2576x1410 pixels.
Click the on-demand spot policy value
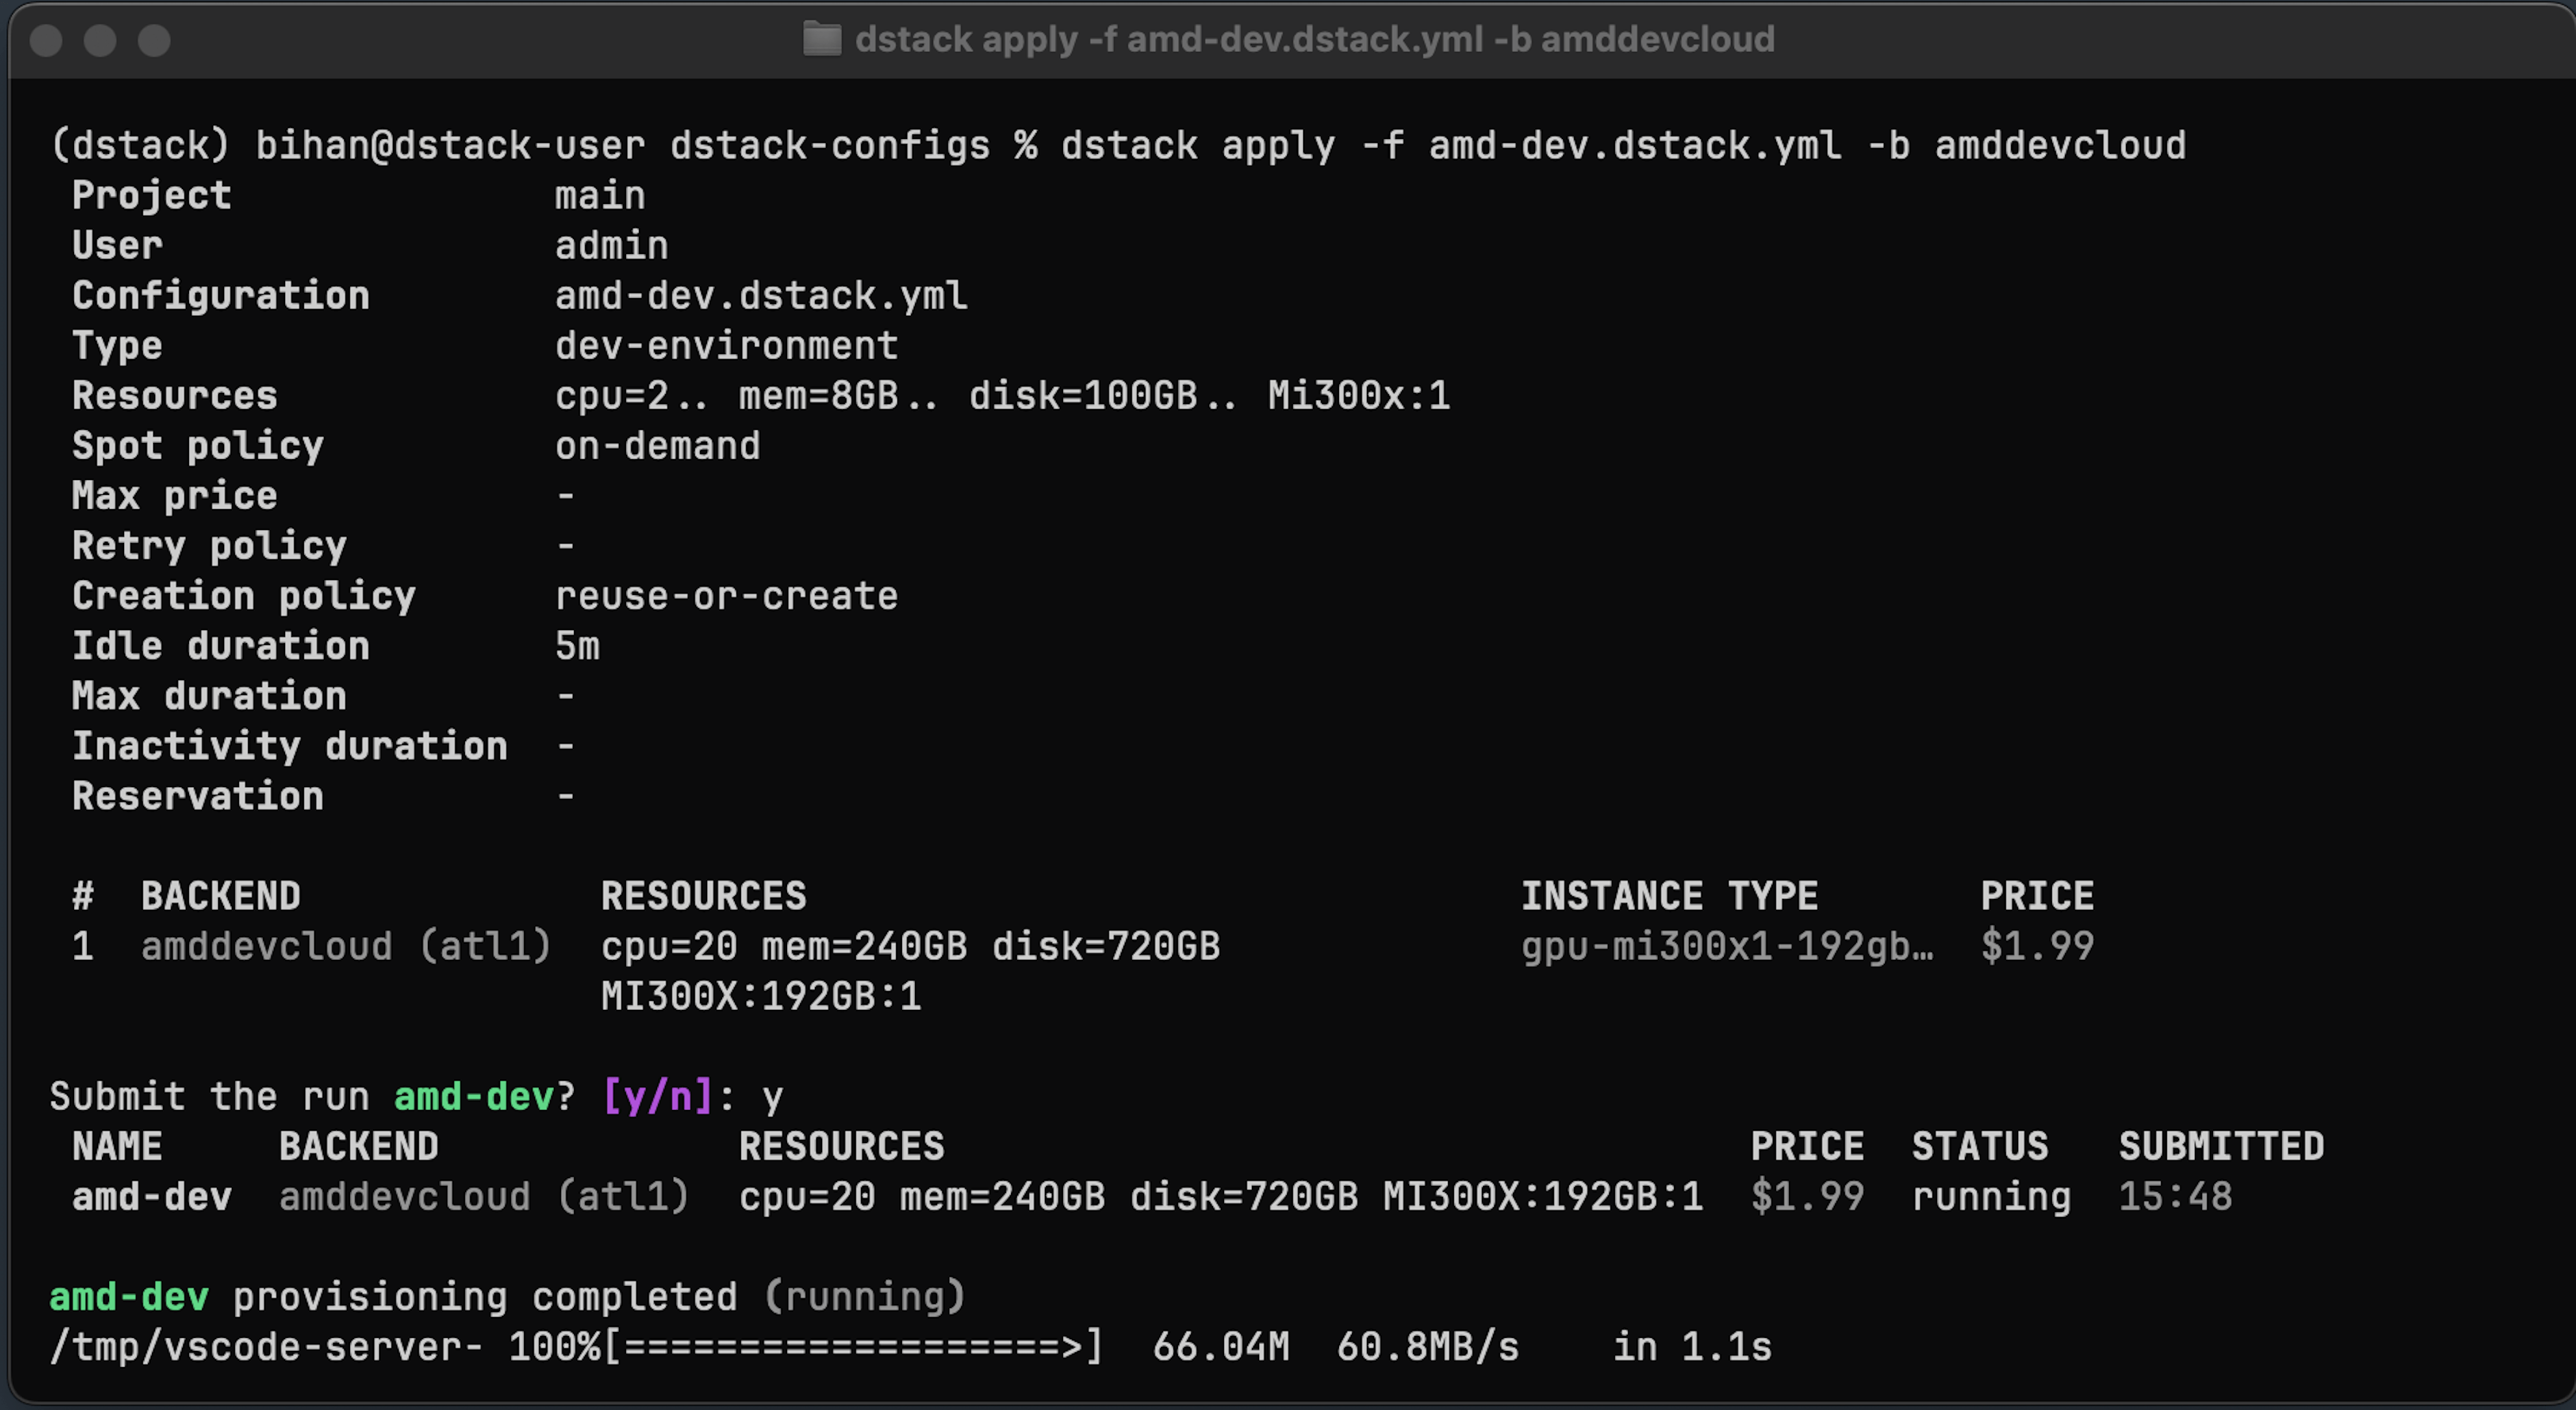[x=658, y=446]
